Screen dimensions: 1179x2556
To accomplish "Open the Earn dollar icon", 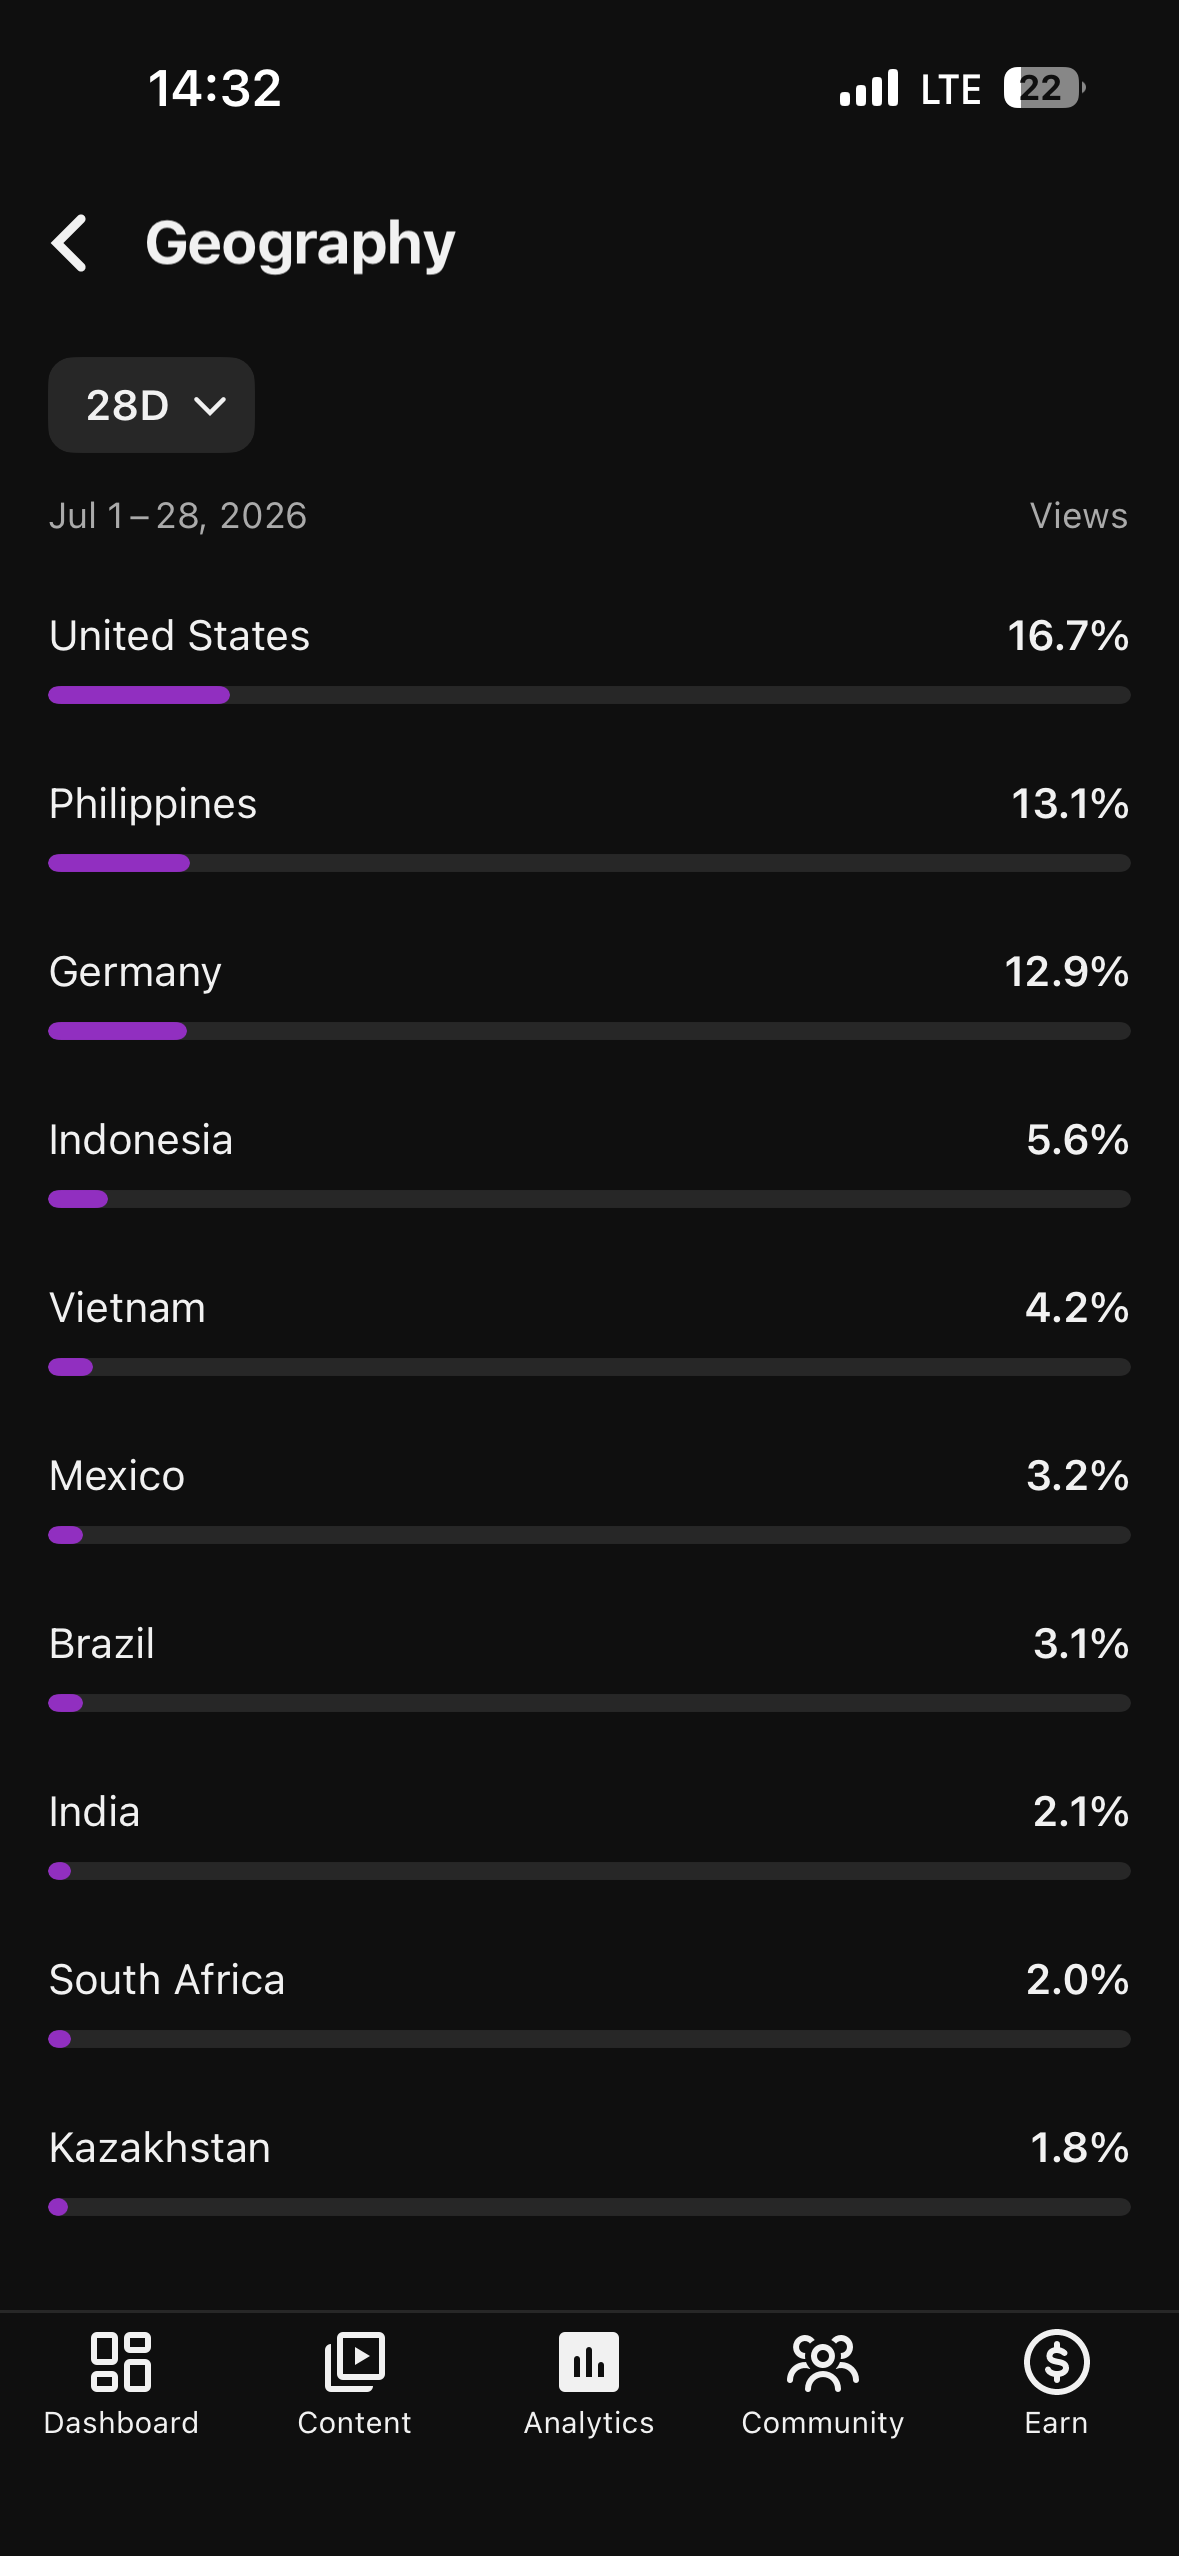I will click(1056, 2362).
